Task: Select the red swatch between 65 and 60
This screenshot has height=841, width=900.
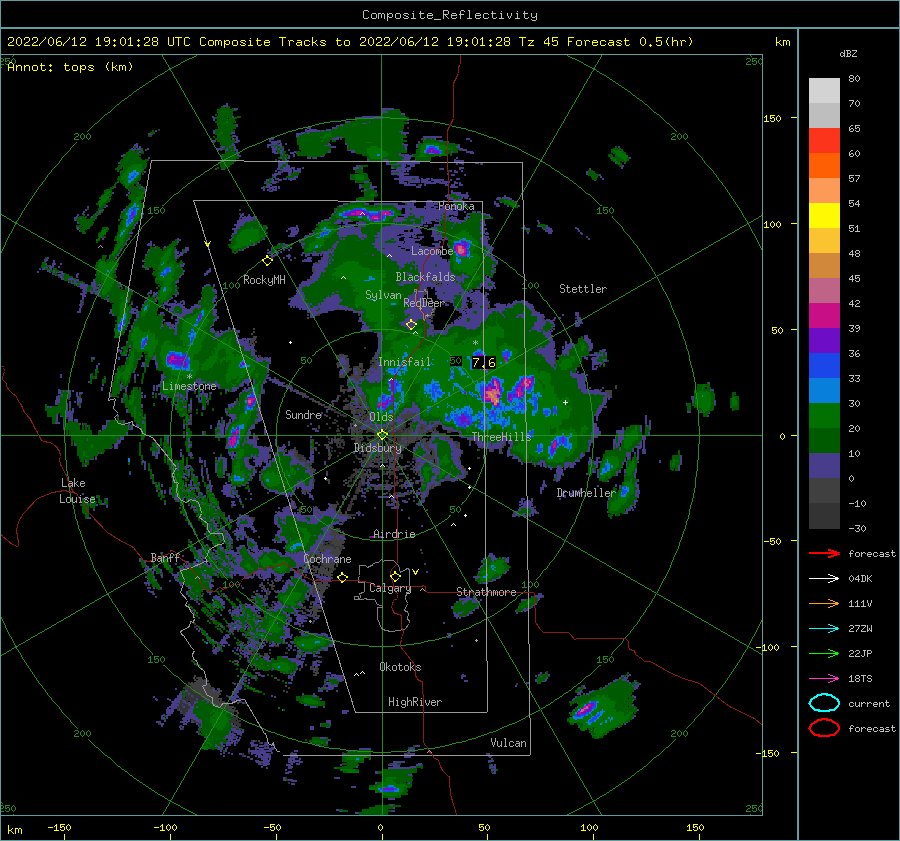Action: tap(824, 141)
